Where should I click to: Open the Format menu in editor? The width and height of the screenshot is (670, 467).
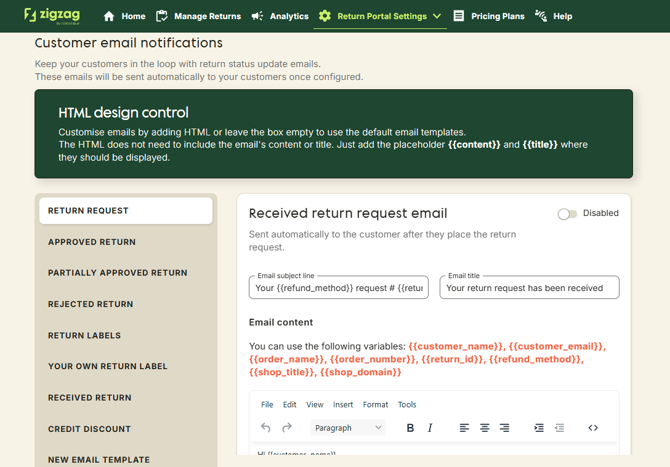click(x=375, y=405)
